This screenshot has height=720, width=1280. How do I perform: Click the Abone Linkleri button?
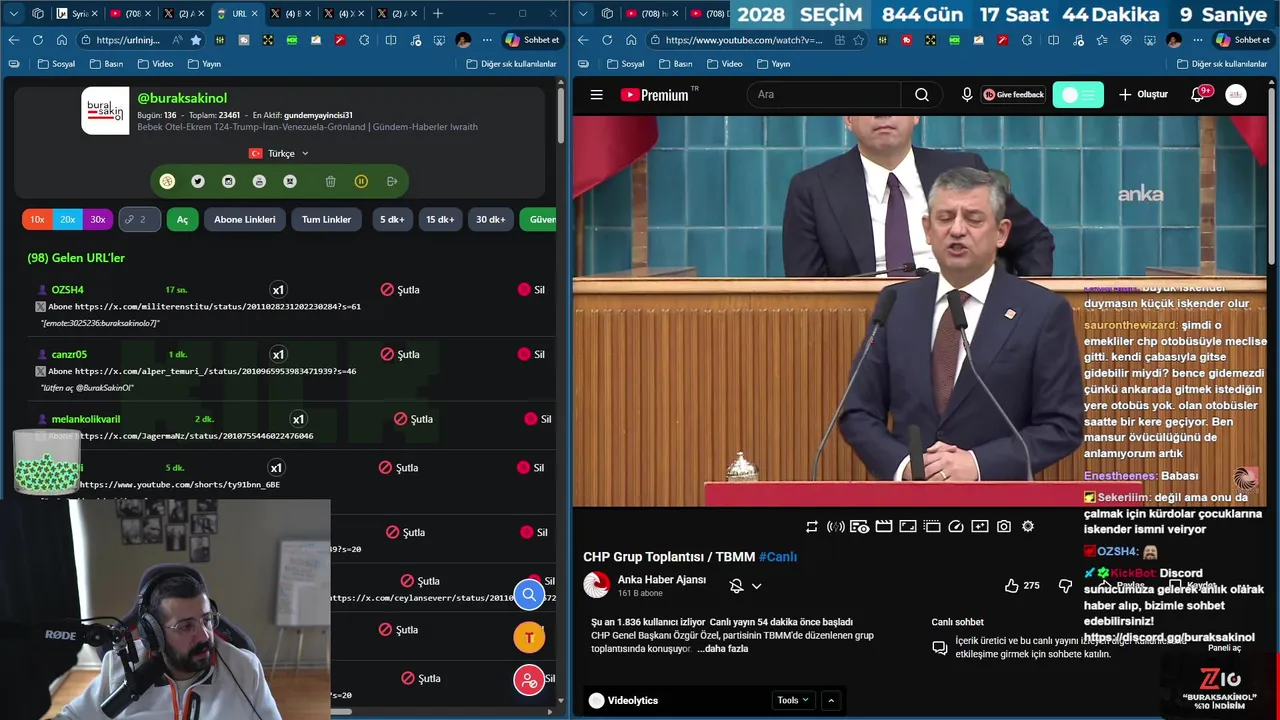click(244, 219)
